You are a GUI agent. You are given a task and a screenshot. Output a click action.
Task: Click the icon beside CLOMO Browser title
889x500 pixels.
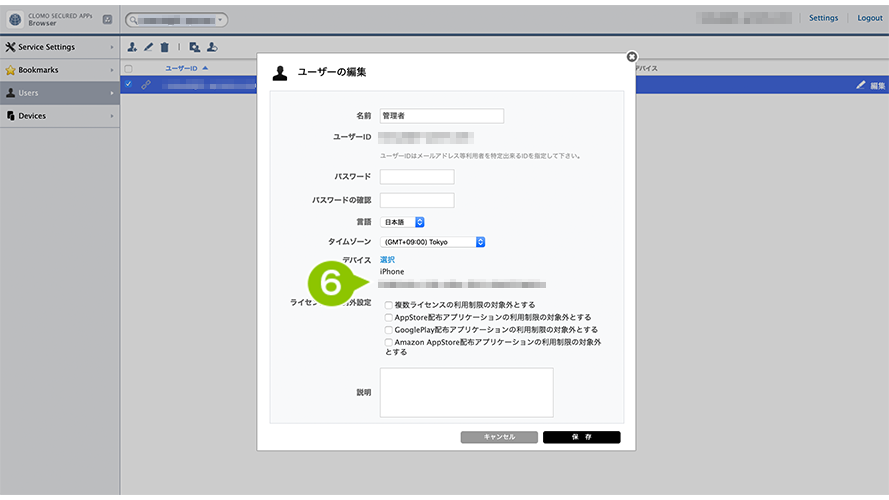click(107, 19)
